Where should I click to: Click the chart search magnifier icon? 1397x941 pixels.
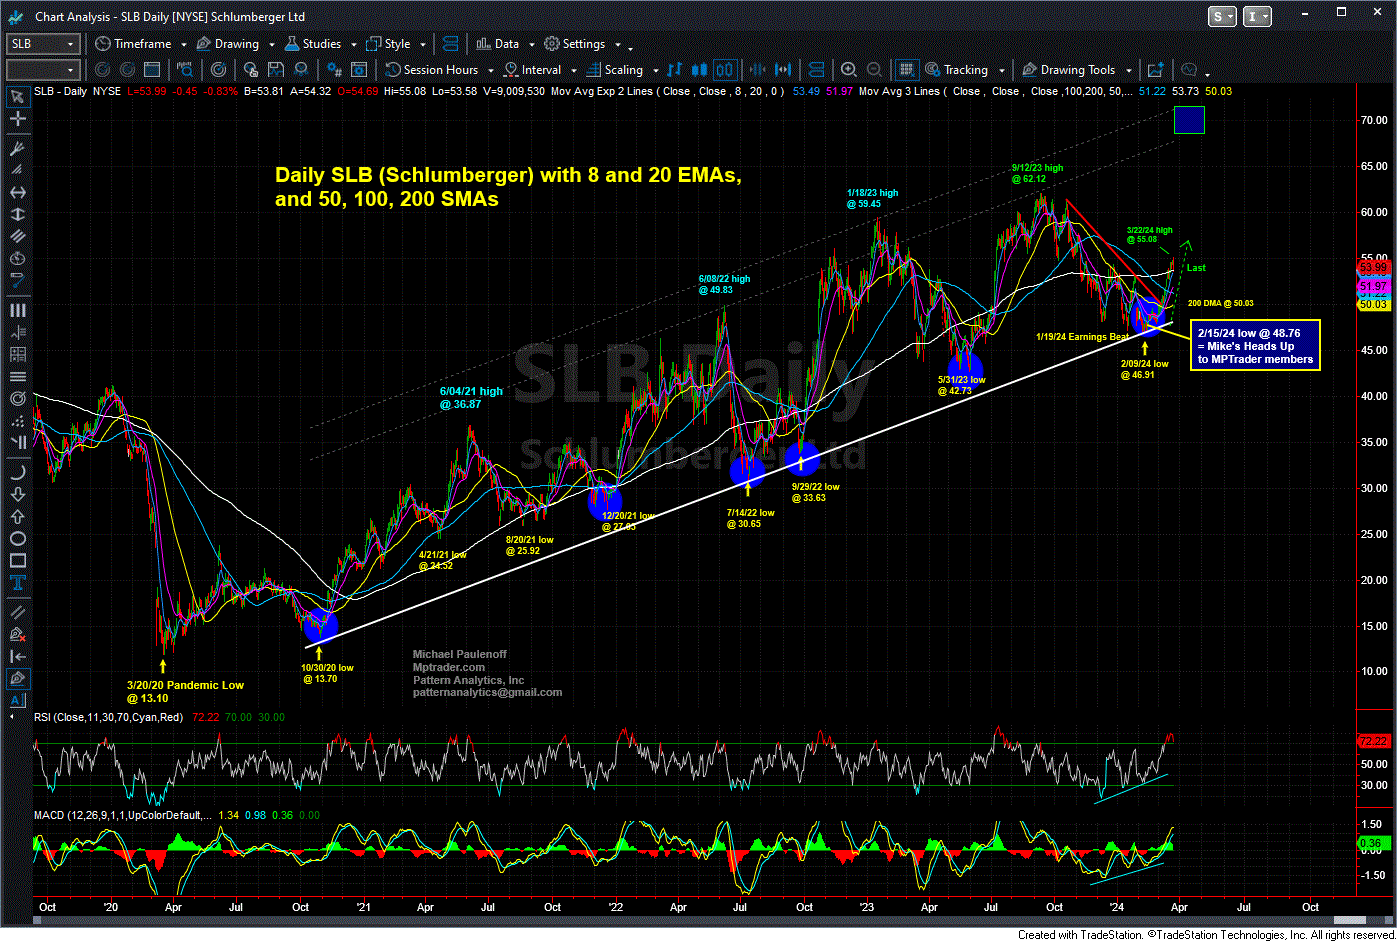(x=184, y=70)
